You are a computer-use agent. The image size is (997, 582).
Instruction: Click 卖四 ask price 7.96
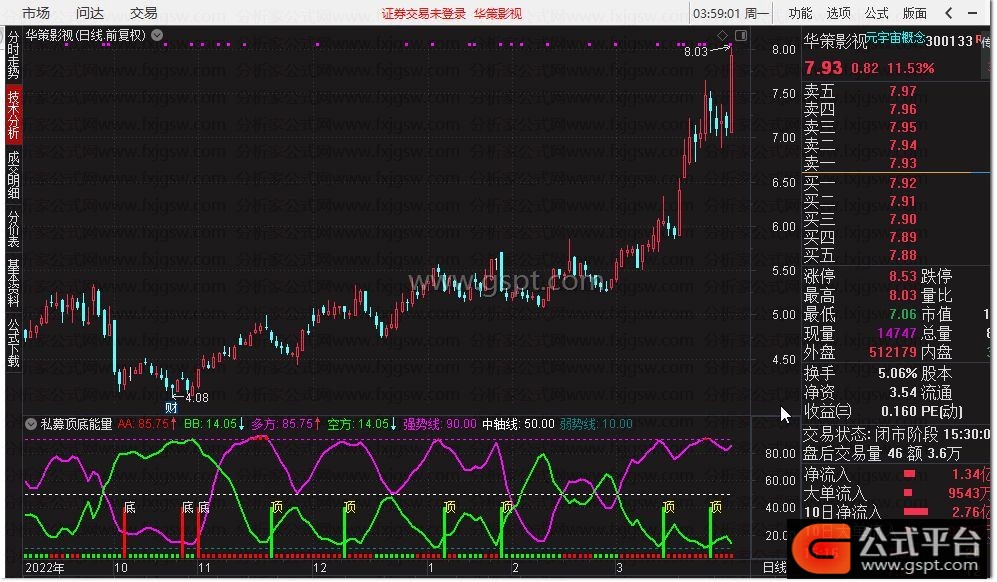tap(902, 109)
